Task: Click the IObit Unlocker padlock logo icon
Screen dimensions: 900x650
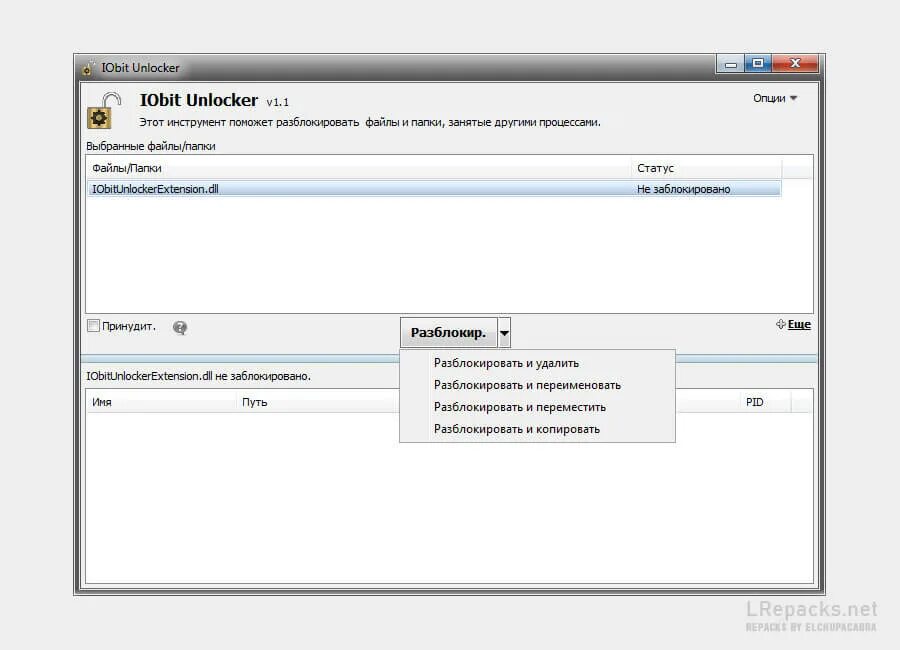Action: point(104,110)
